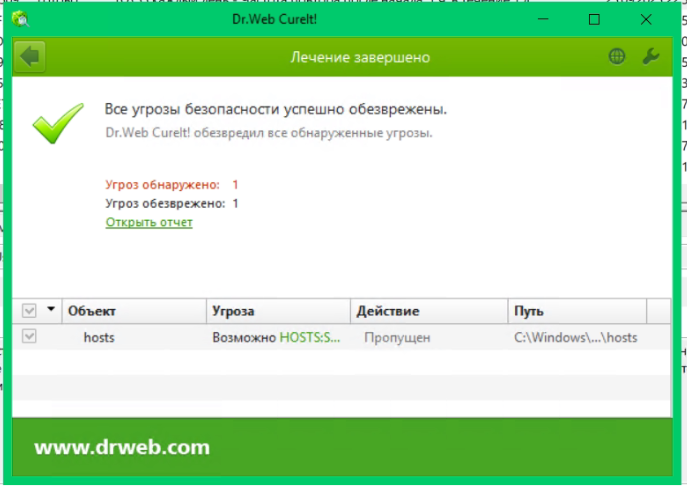Screen dimensions: 687x489
Task: Expand the dropdown arrow beside header checkbox
Action: point(51,309)
